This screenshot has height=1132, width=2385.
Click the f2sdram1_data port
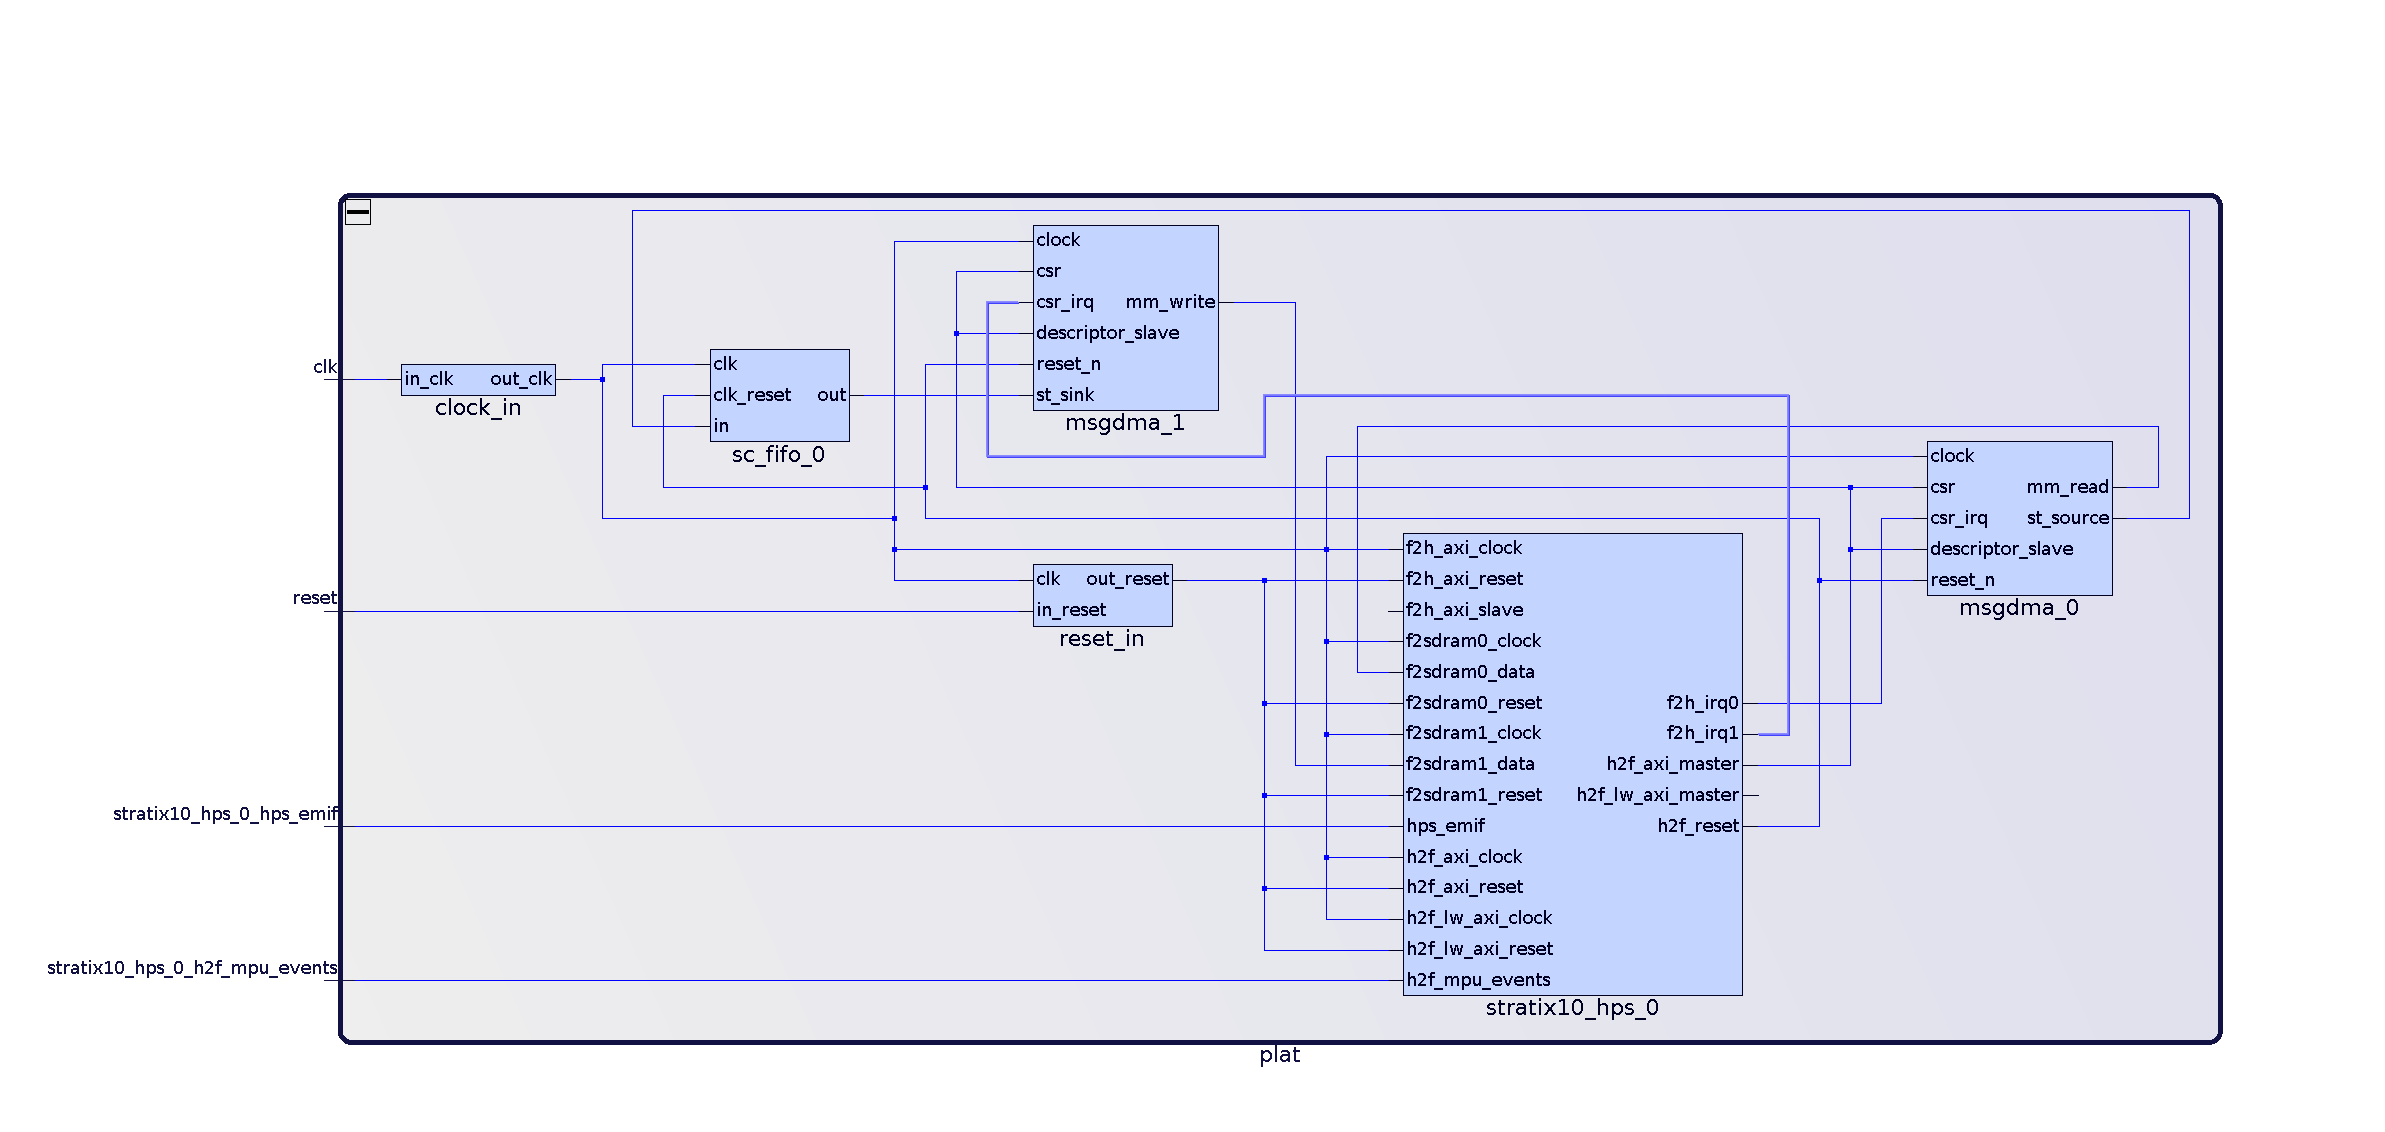1470,764
